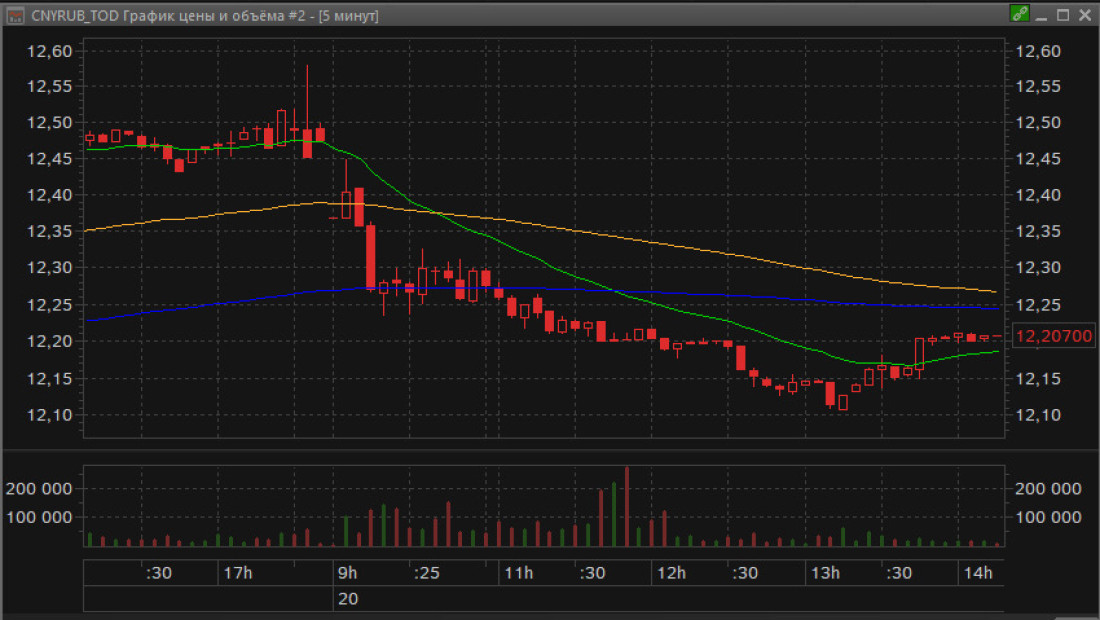Click the date label 20 below axis

[x=348, y=599]
